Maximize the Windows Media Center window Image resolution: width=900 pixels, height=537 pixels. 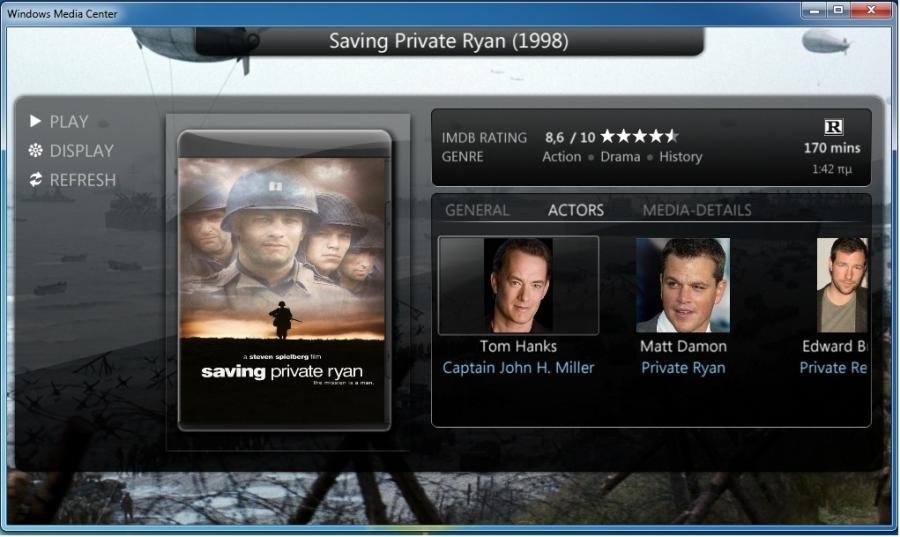[x=838, y=10]
